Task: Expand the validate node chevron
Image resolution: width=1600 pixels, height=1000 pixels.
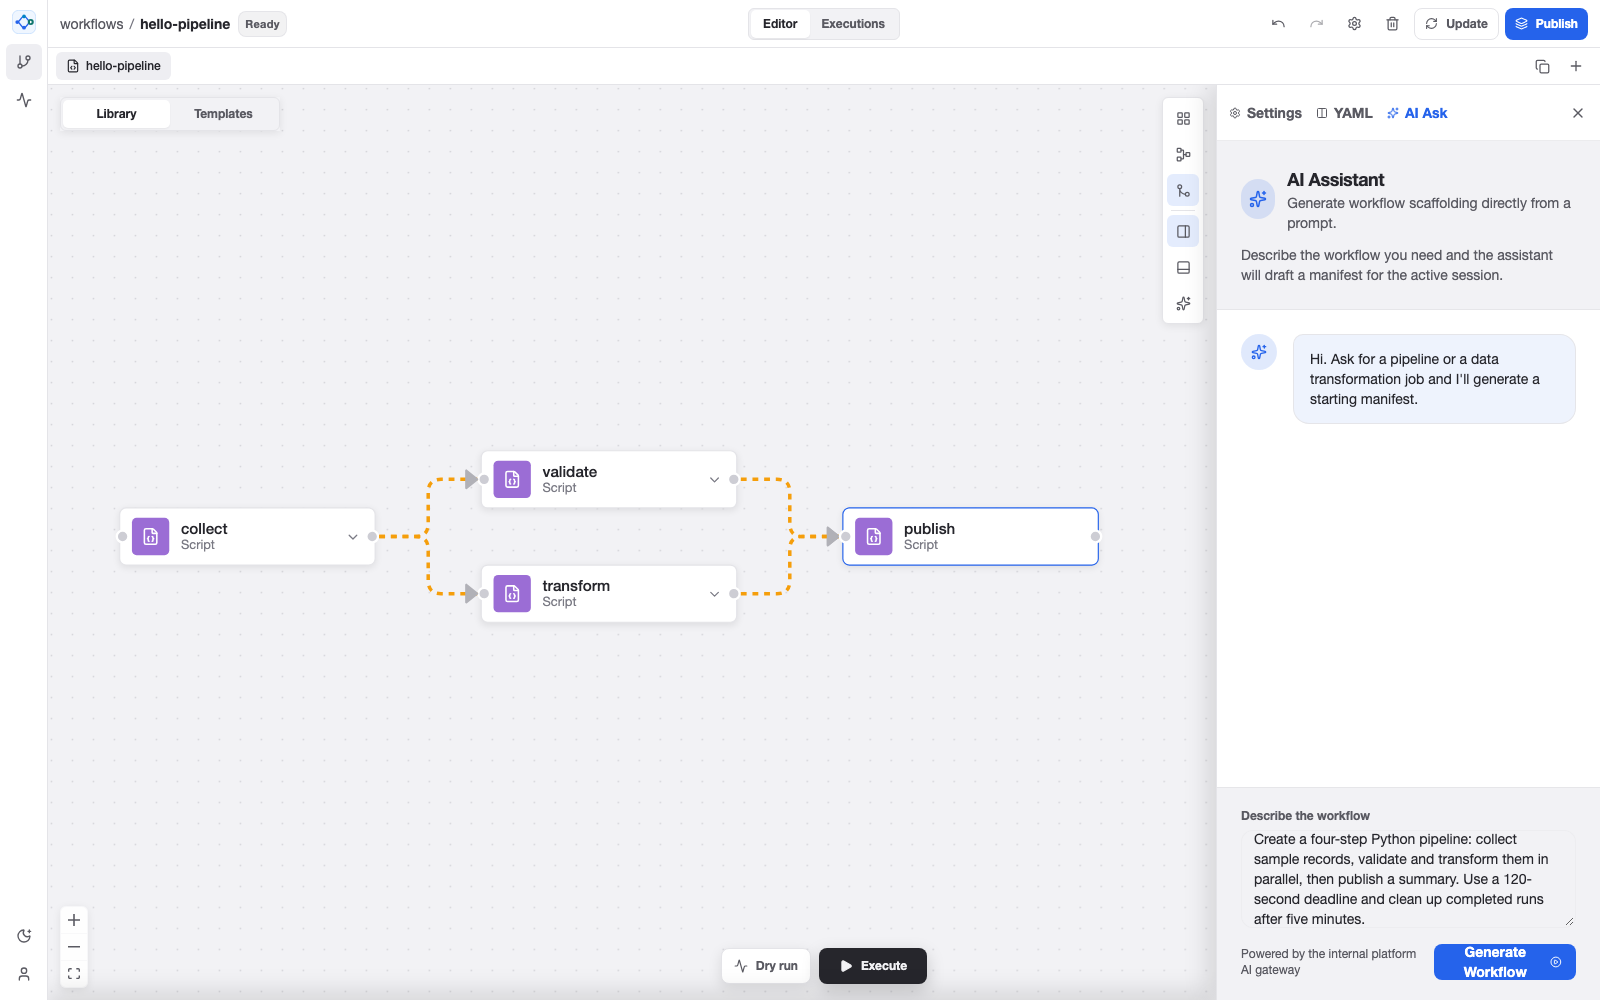Action: point(715,480)
